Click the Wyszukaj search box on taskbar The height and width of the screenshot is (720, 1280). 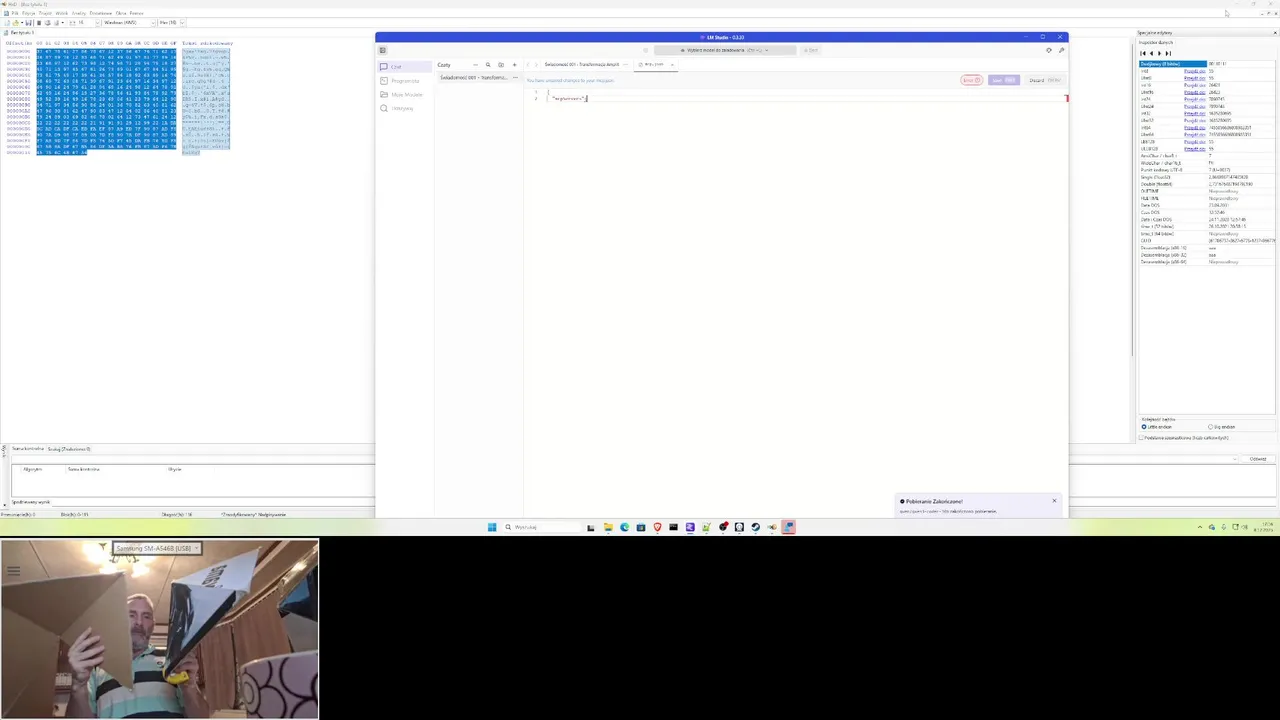click(x=540, y=527)
